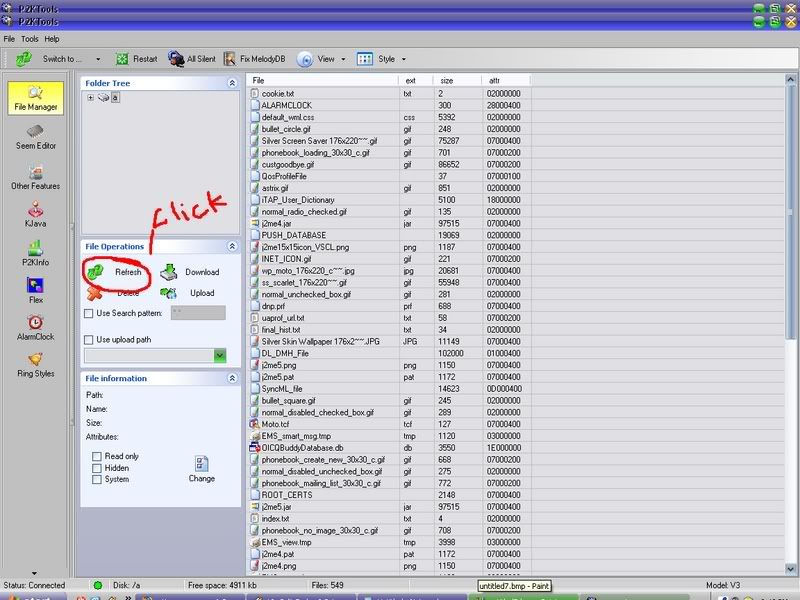Open the Seem Editor section
This screenshot has width=800, height=600.
coord(35,138)
